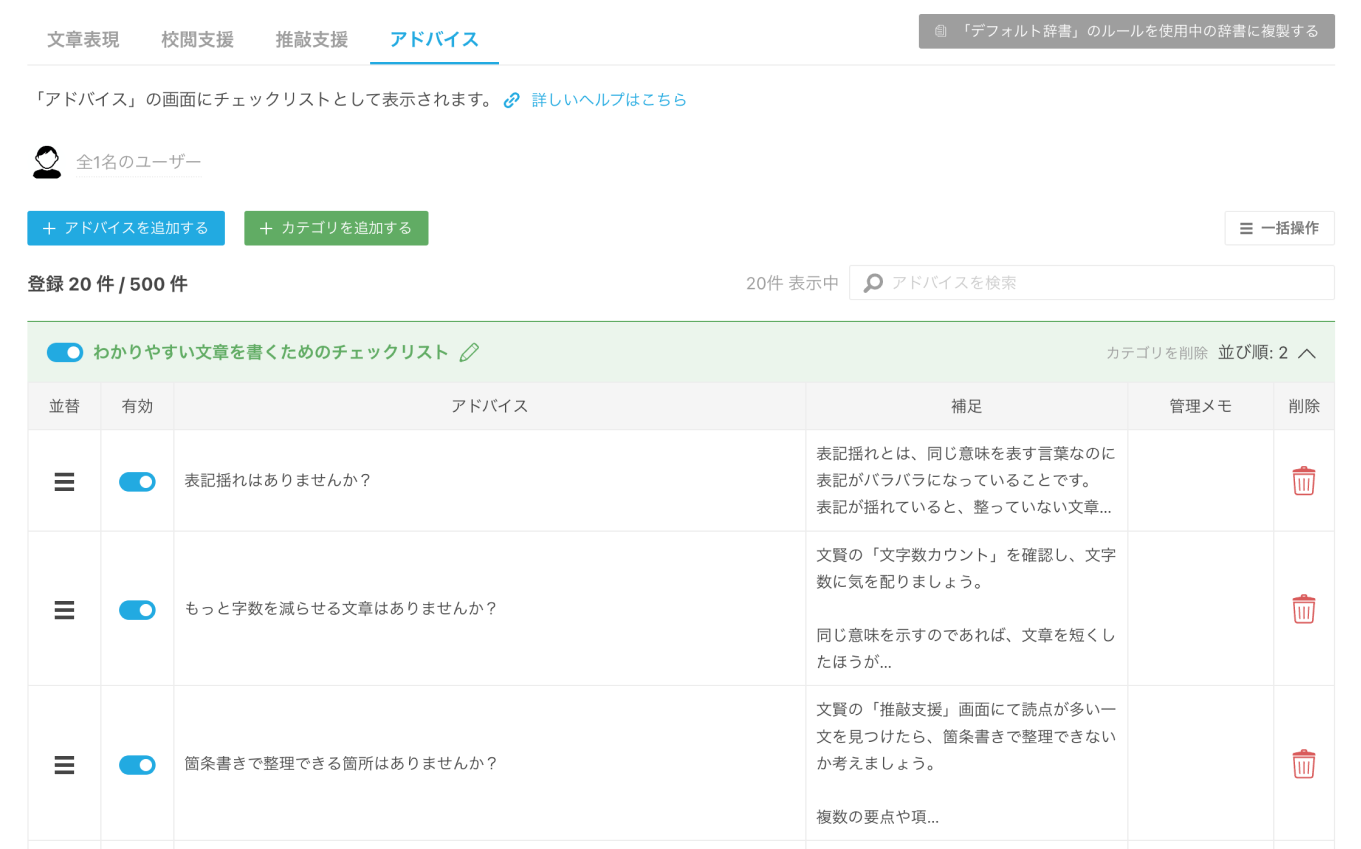The height and width of the screenshot is (849, 1361).
Task: Select the 推敲支援 tab
Action: point(312,40)
